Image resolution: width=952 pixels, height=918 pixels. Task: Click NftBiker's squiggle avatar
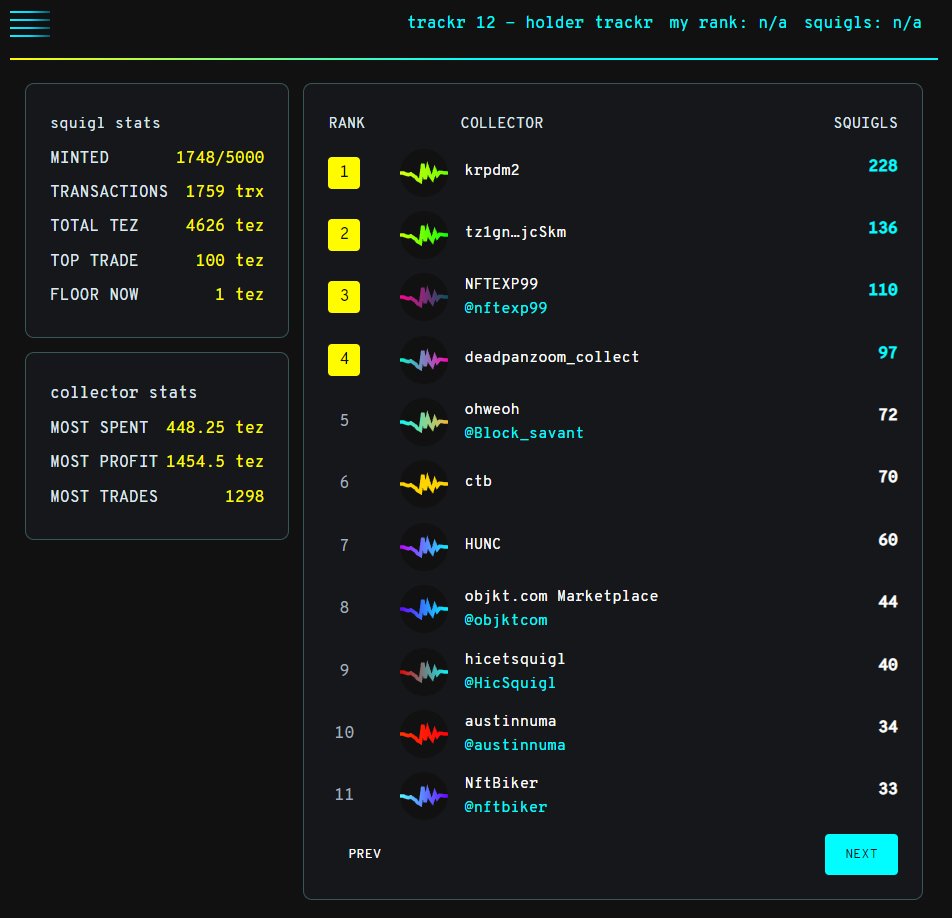coord(424,796)
